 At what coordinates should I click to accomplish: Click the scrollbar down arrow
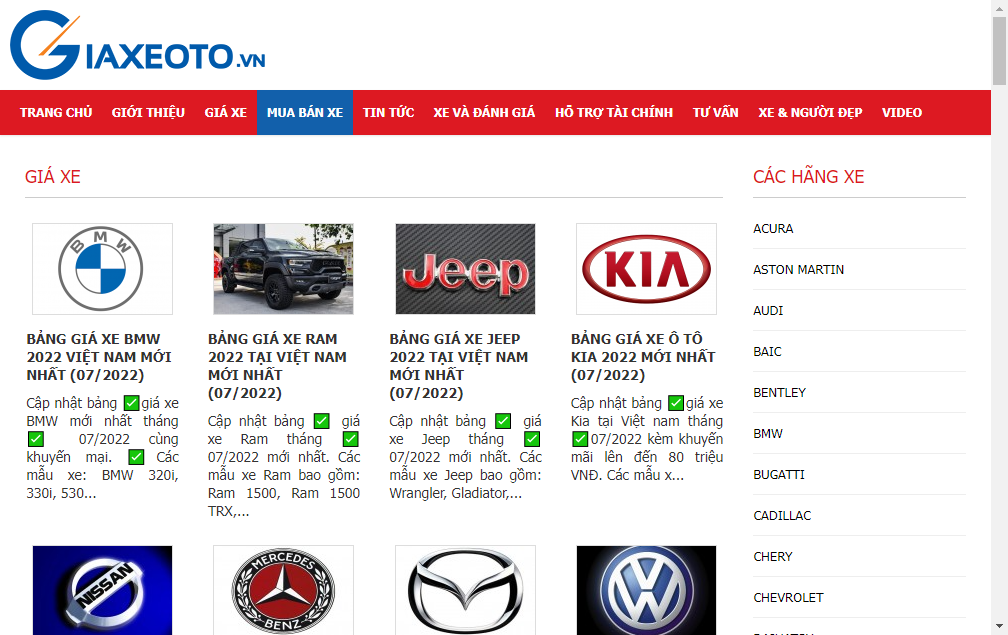(x=999, y=626)
